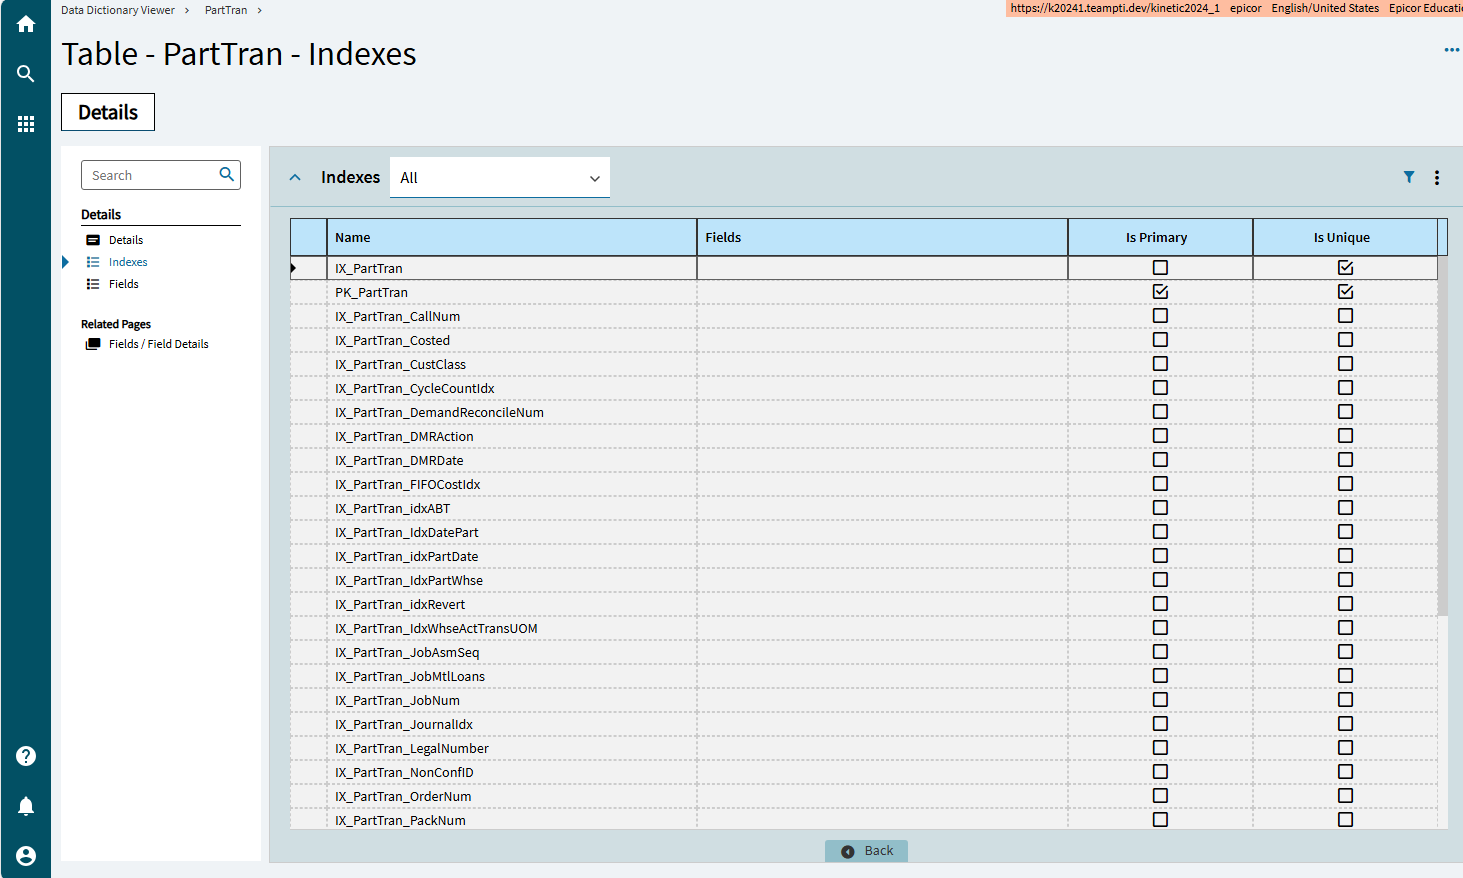Expand breadcrumb chevron after PartTran

tap(260, 10)
